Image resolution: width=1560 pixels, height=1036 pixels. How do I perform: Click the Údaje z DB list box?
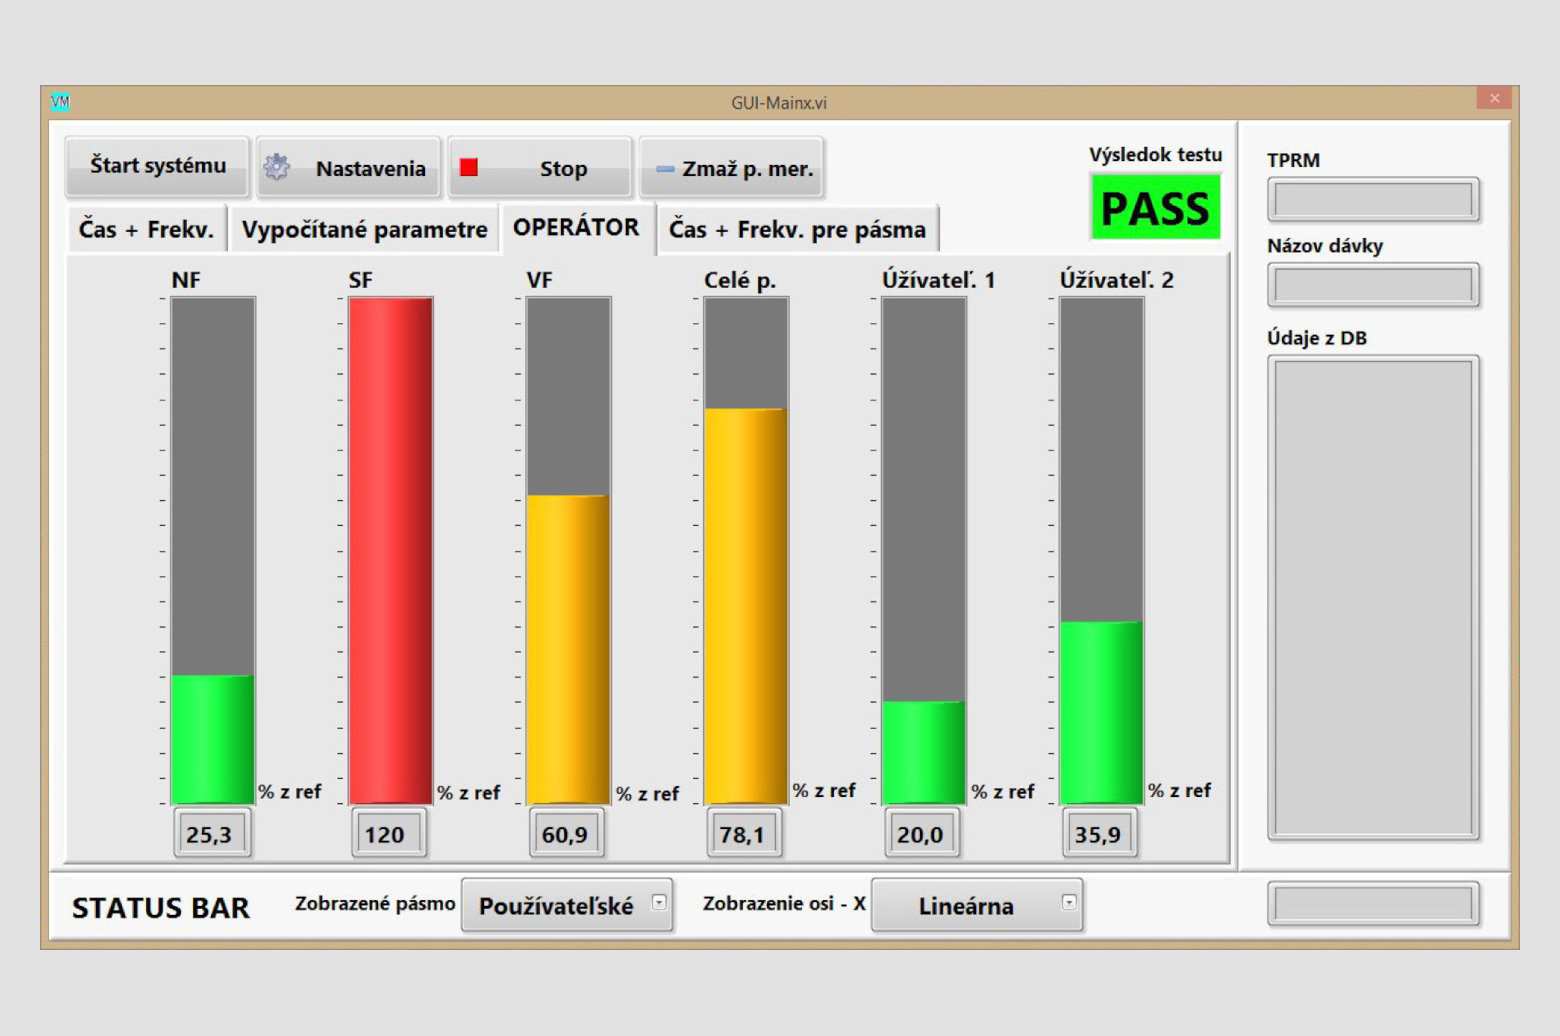(x=1372, y=598)
